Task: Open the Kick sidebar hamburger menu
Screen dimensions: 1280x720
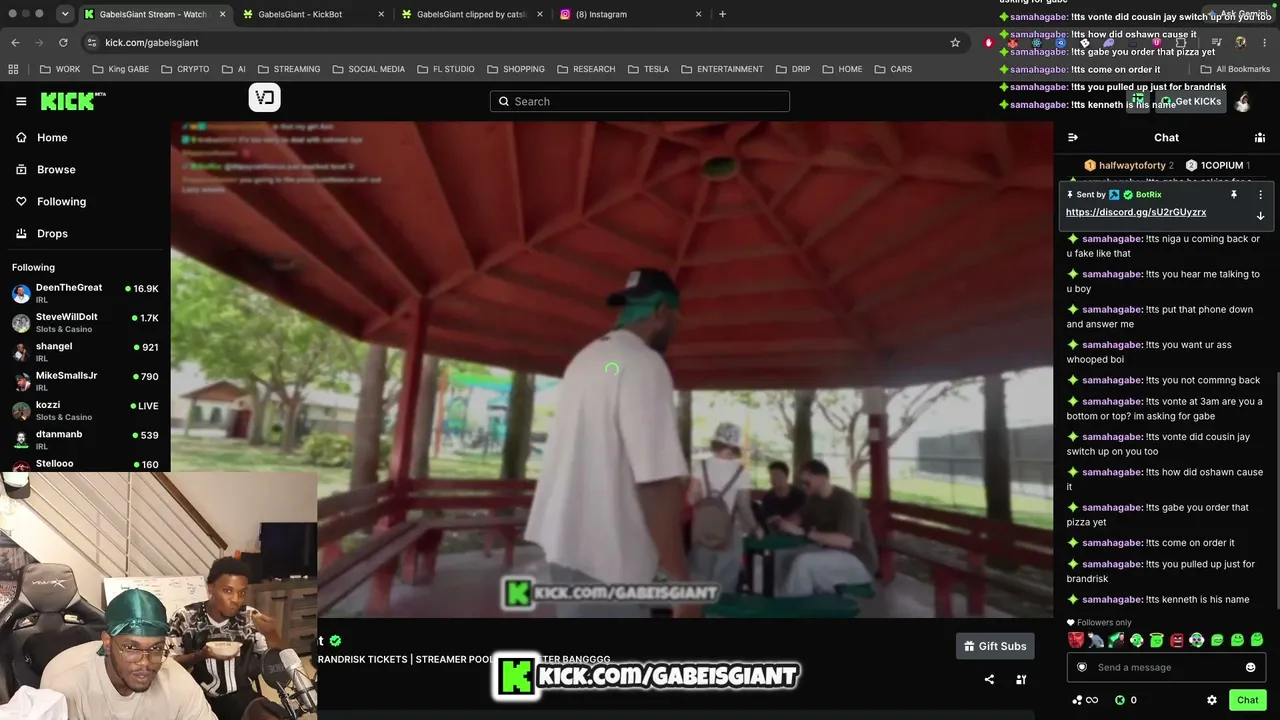Action: tap(21, 101)
